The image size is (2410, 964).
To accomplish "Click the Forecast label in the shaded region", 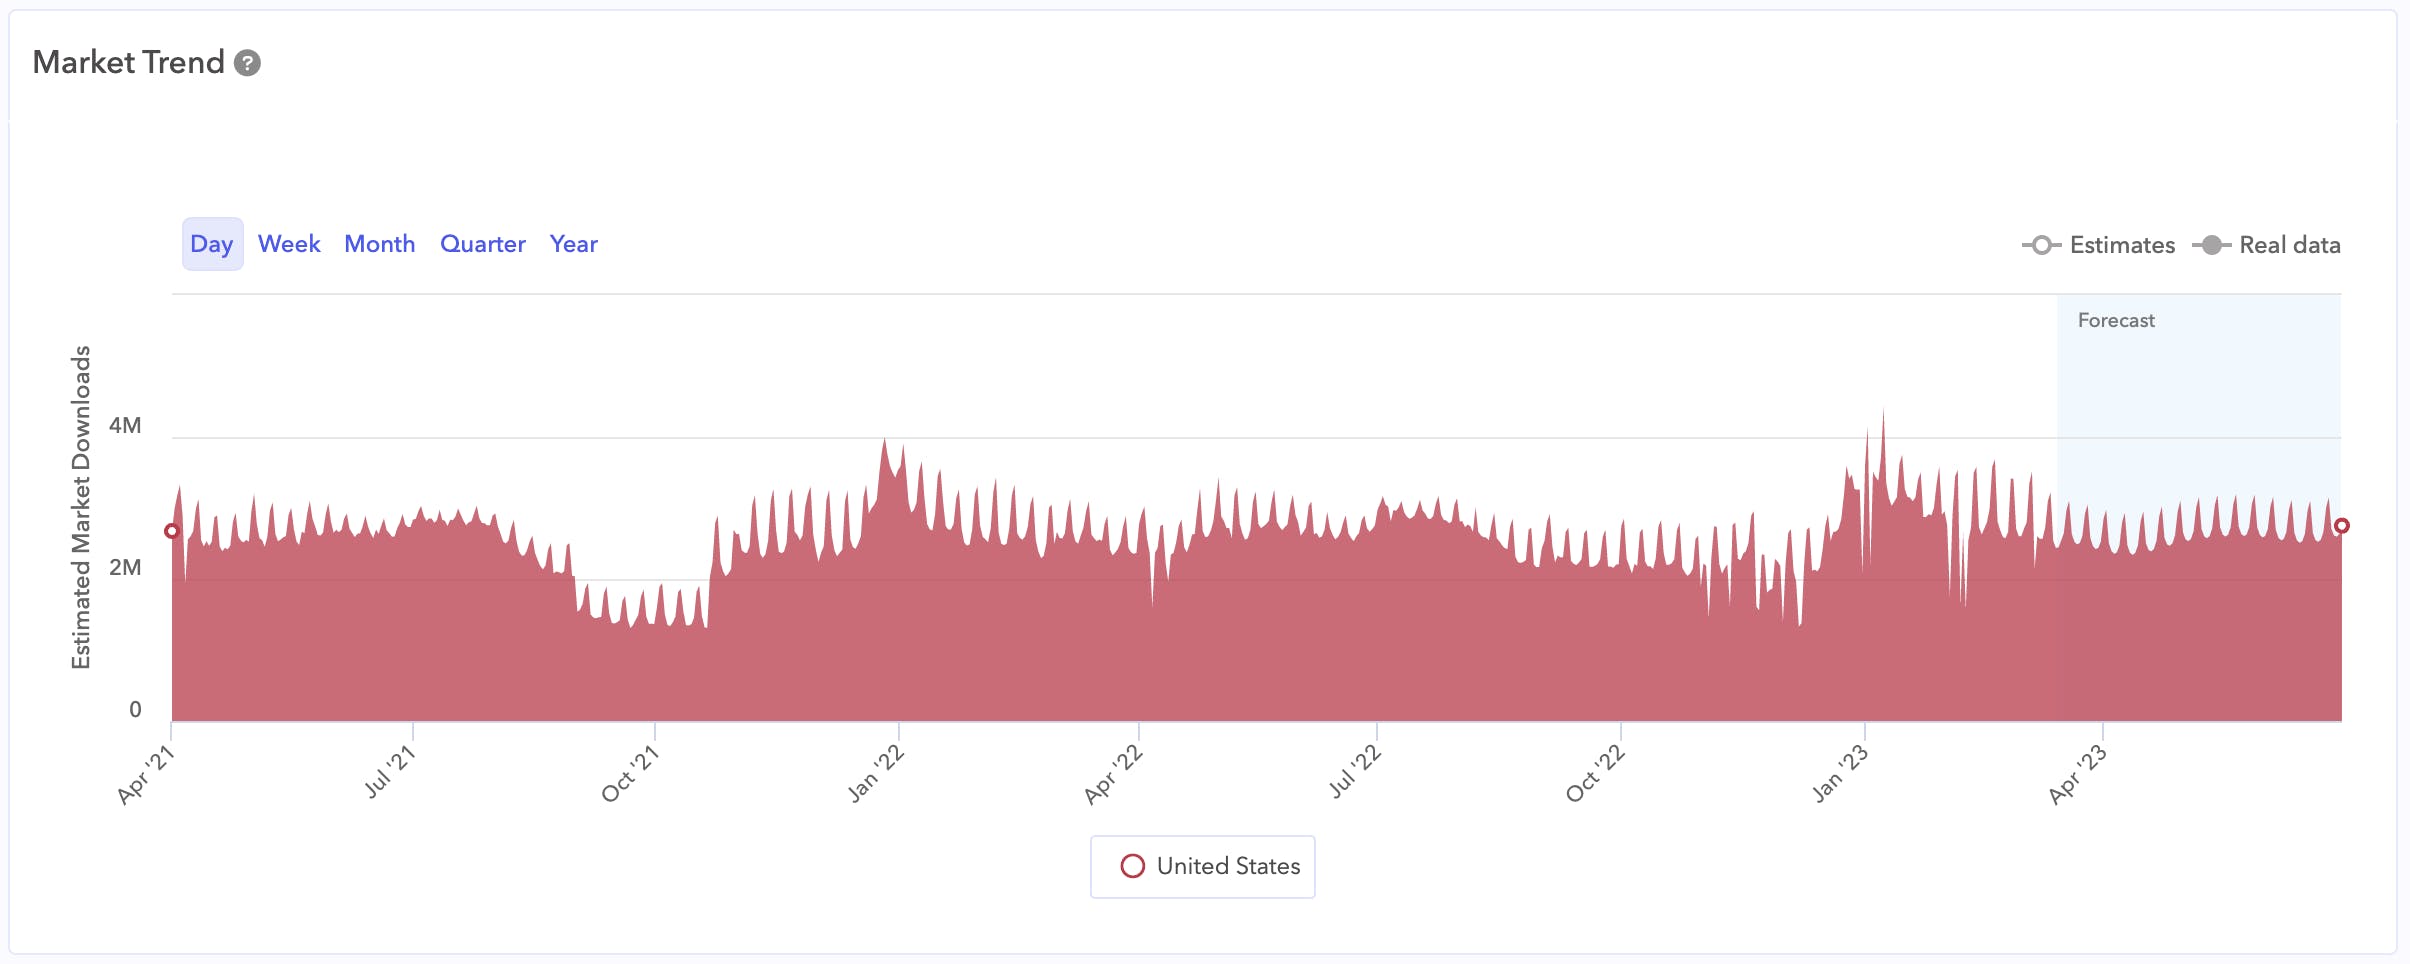I will pyautogui.click(x=2116, y=320).
